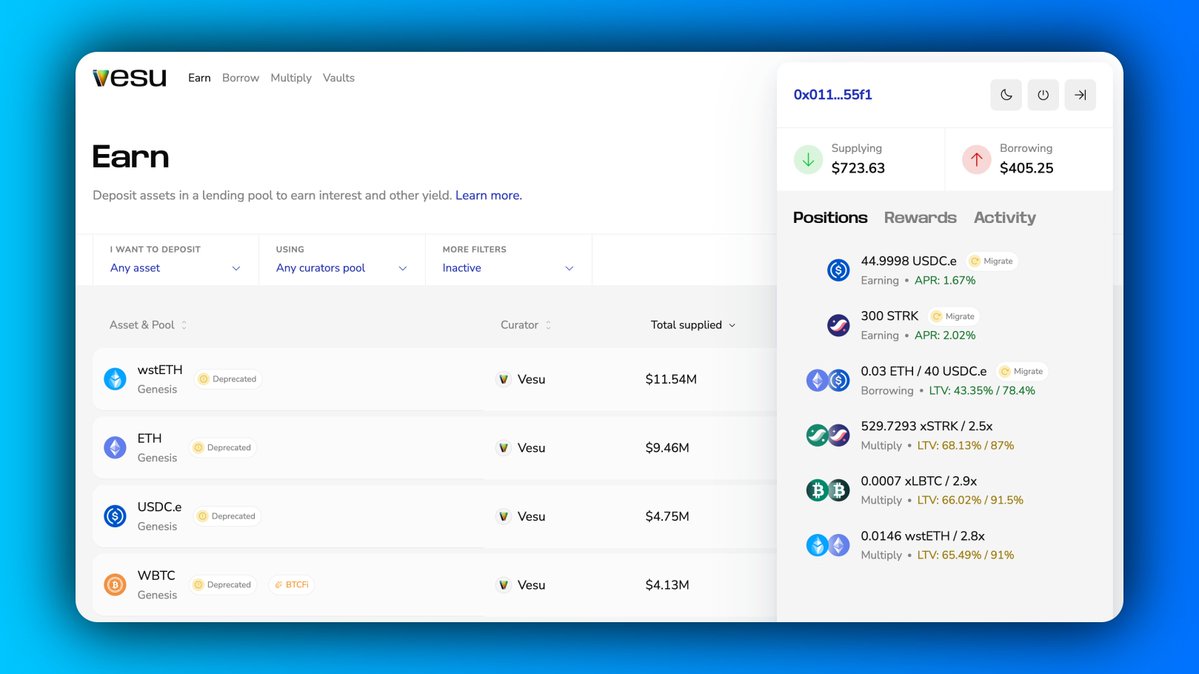Click the APR: 1.67% text

point(944,281)
